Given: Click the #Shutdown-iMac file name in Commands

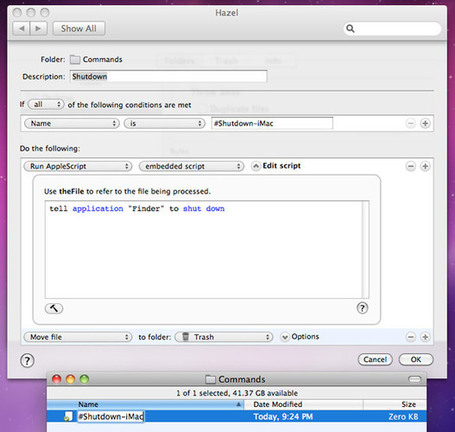Looking at the screenshot, I should (x=111, y=417).
